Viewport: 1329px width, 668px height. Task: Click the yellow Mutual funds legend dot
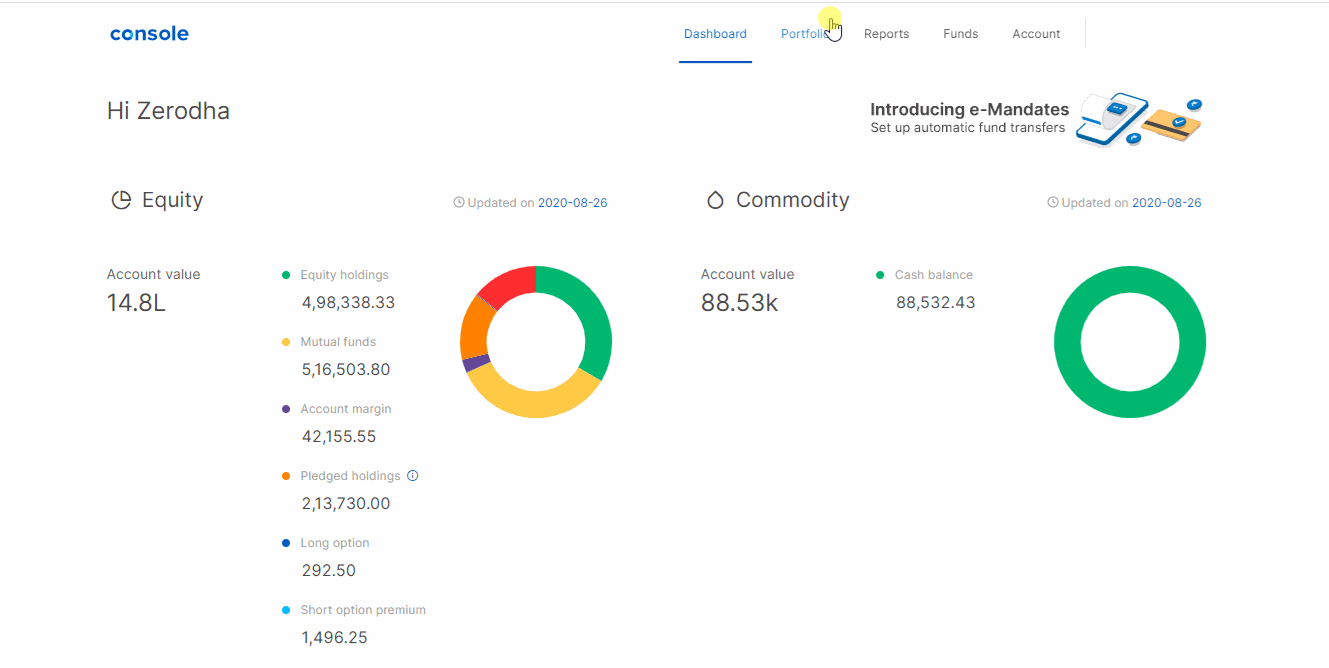pyautogui.click(x=286, y=342)
